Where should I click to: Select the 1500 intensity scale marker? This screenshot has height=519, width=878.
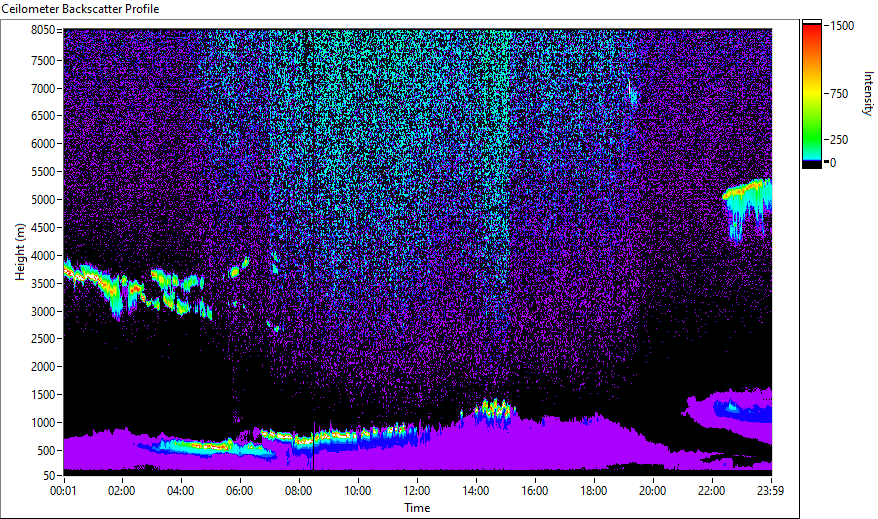[842, 26]
